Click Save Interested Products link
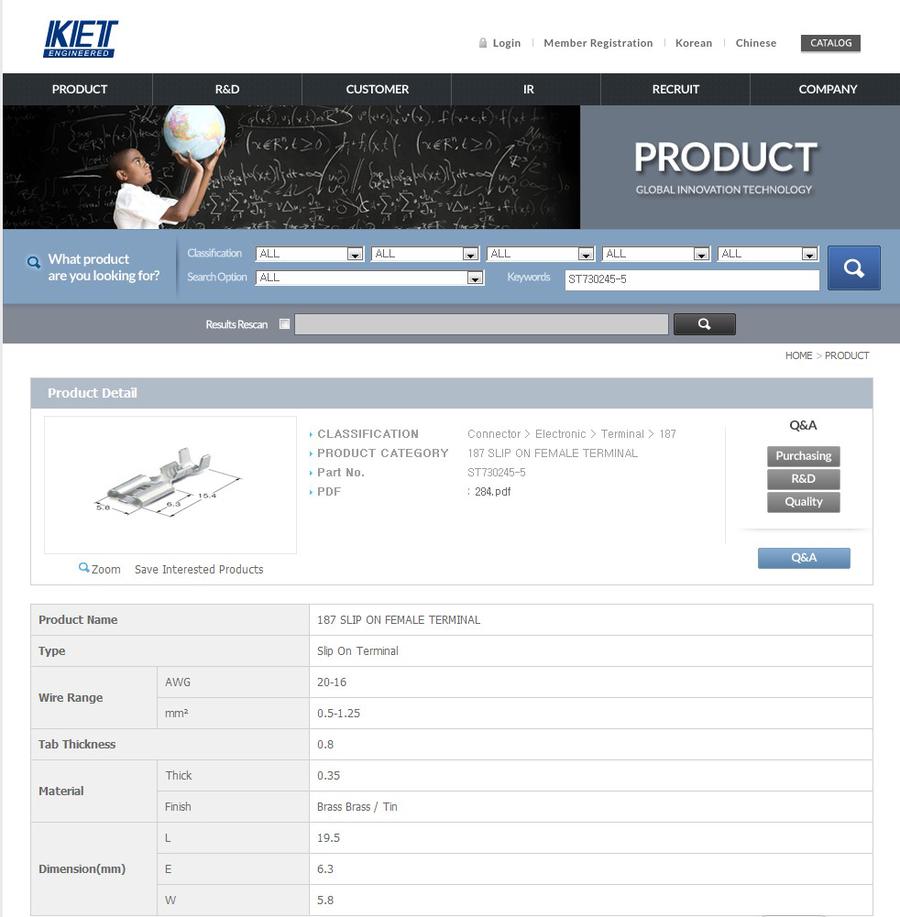Image resolution: width=900 pixels, height=917 pixels. point(199,569)
